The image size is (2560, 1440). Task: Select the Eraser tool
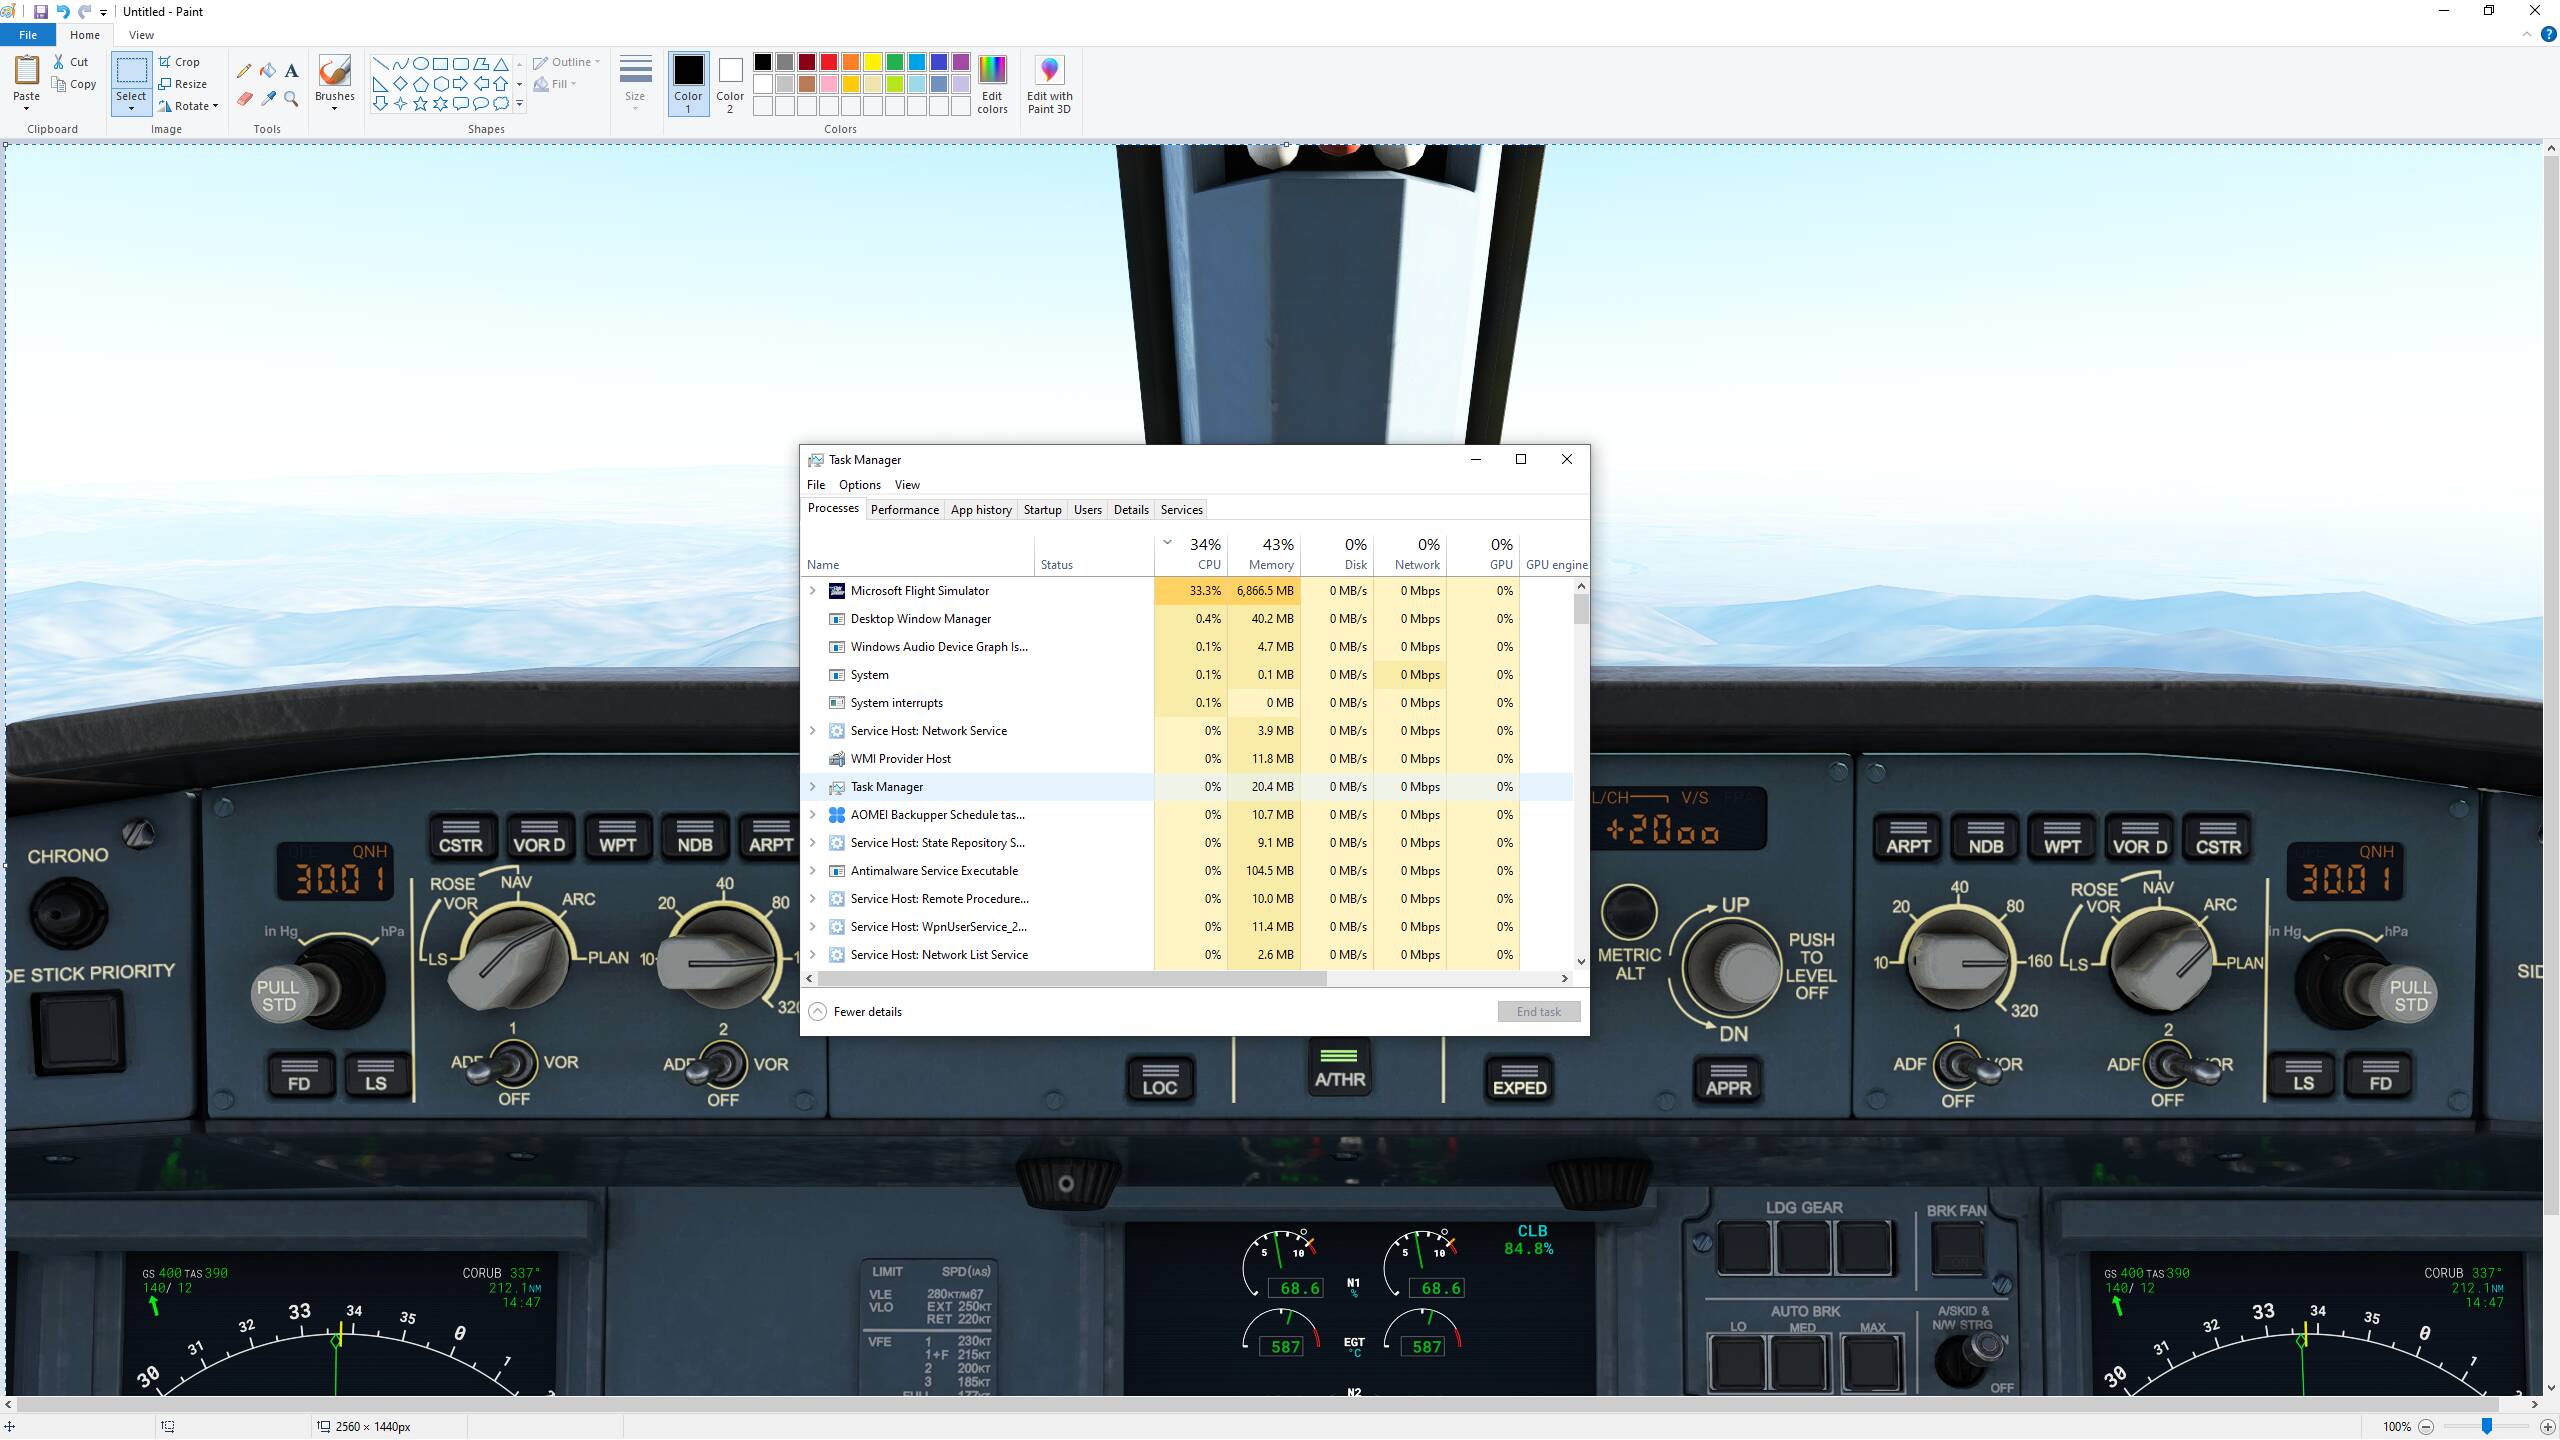[x=244, y=99]
